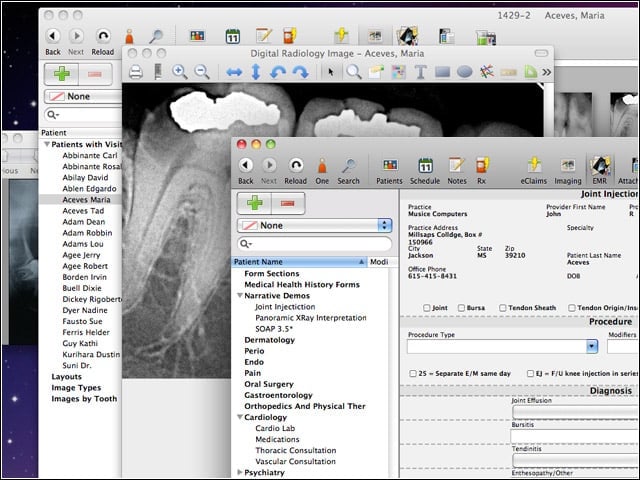
Task: Click Reload icon in back window toolbar
Action: point(103,36)
